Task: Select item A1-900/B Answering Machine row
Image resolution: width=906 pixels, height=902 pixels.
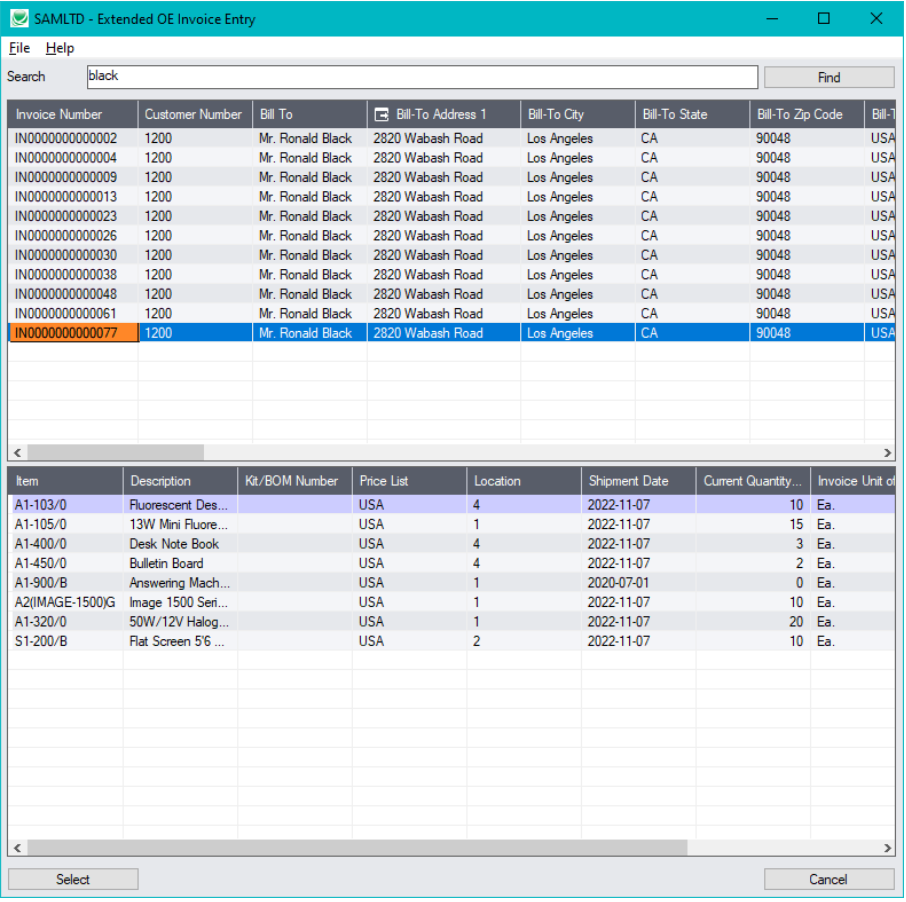Action: pyautogui.click(x=451, y=583)
